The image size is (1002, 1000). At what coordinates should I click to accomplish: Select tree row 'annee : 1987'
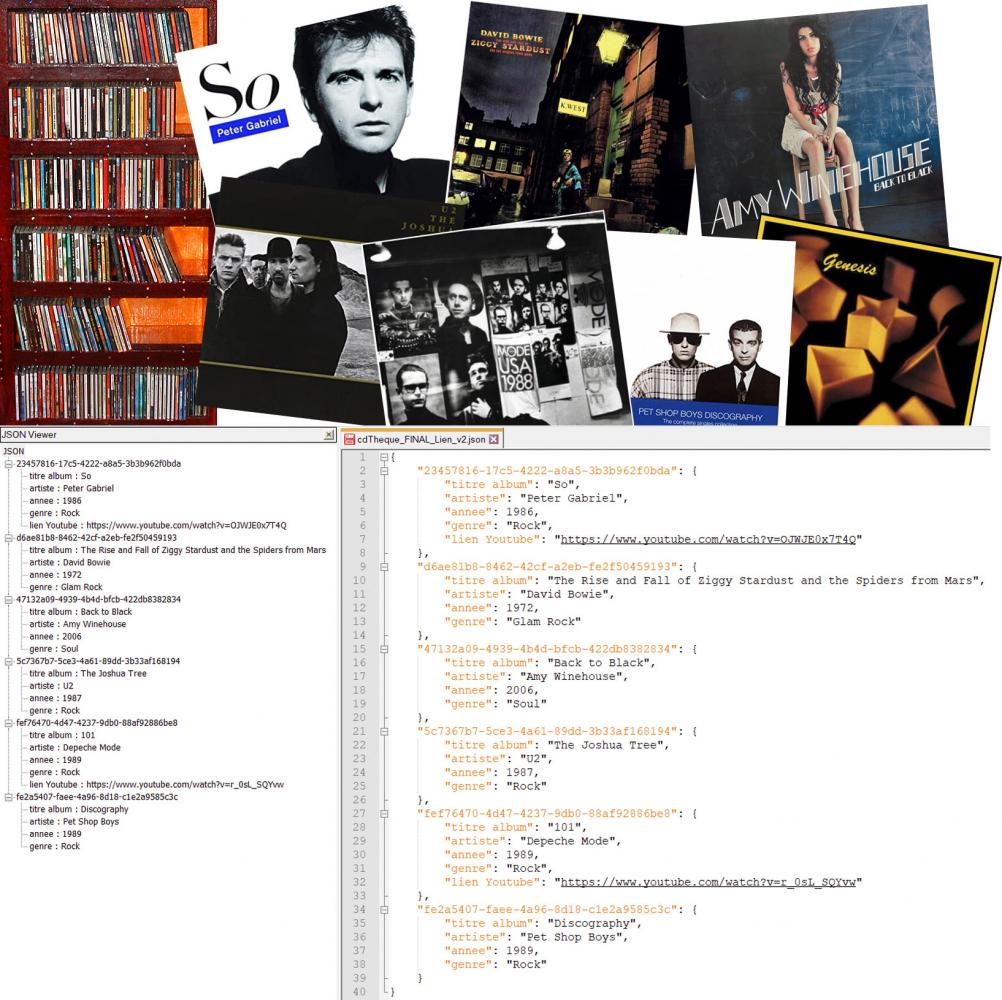click(55, 698)
